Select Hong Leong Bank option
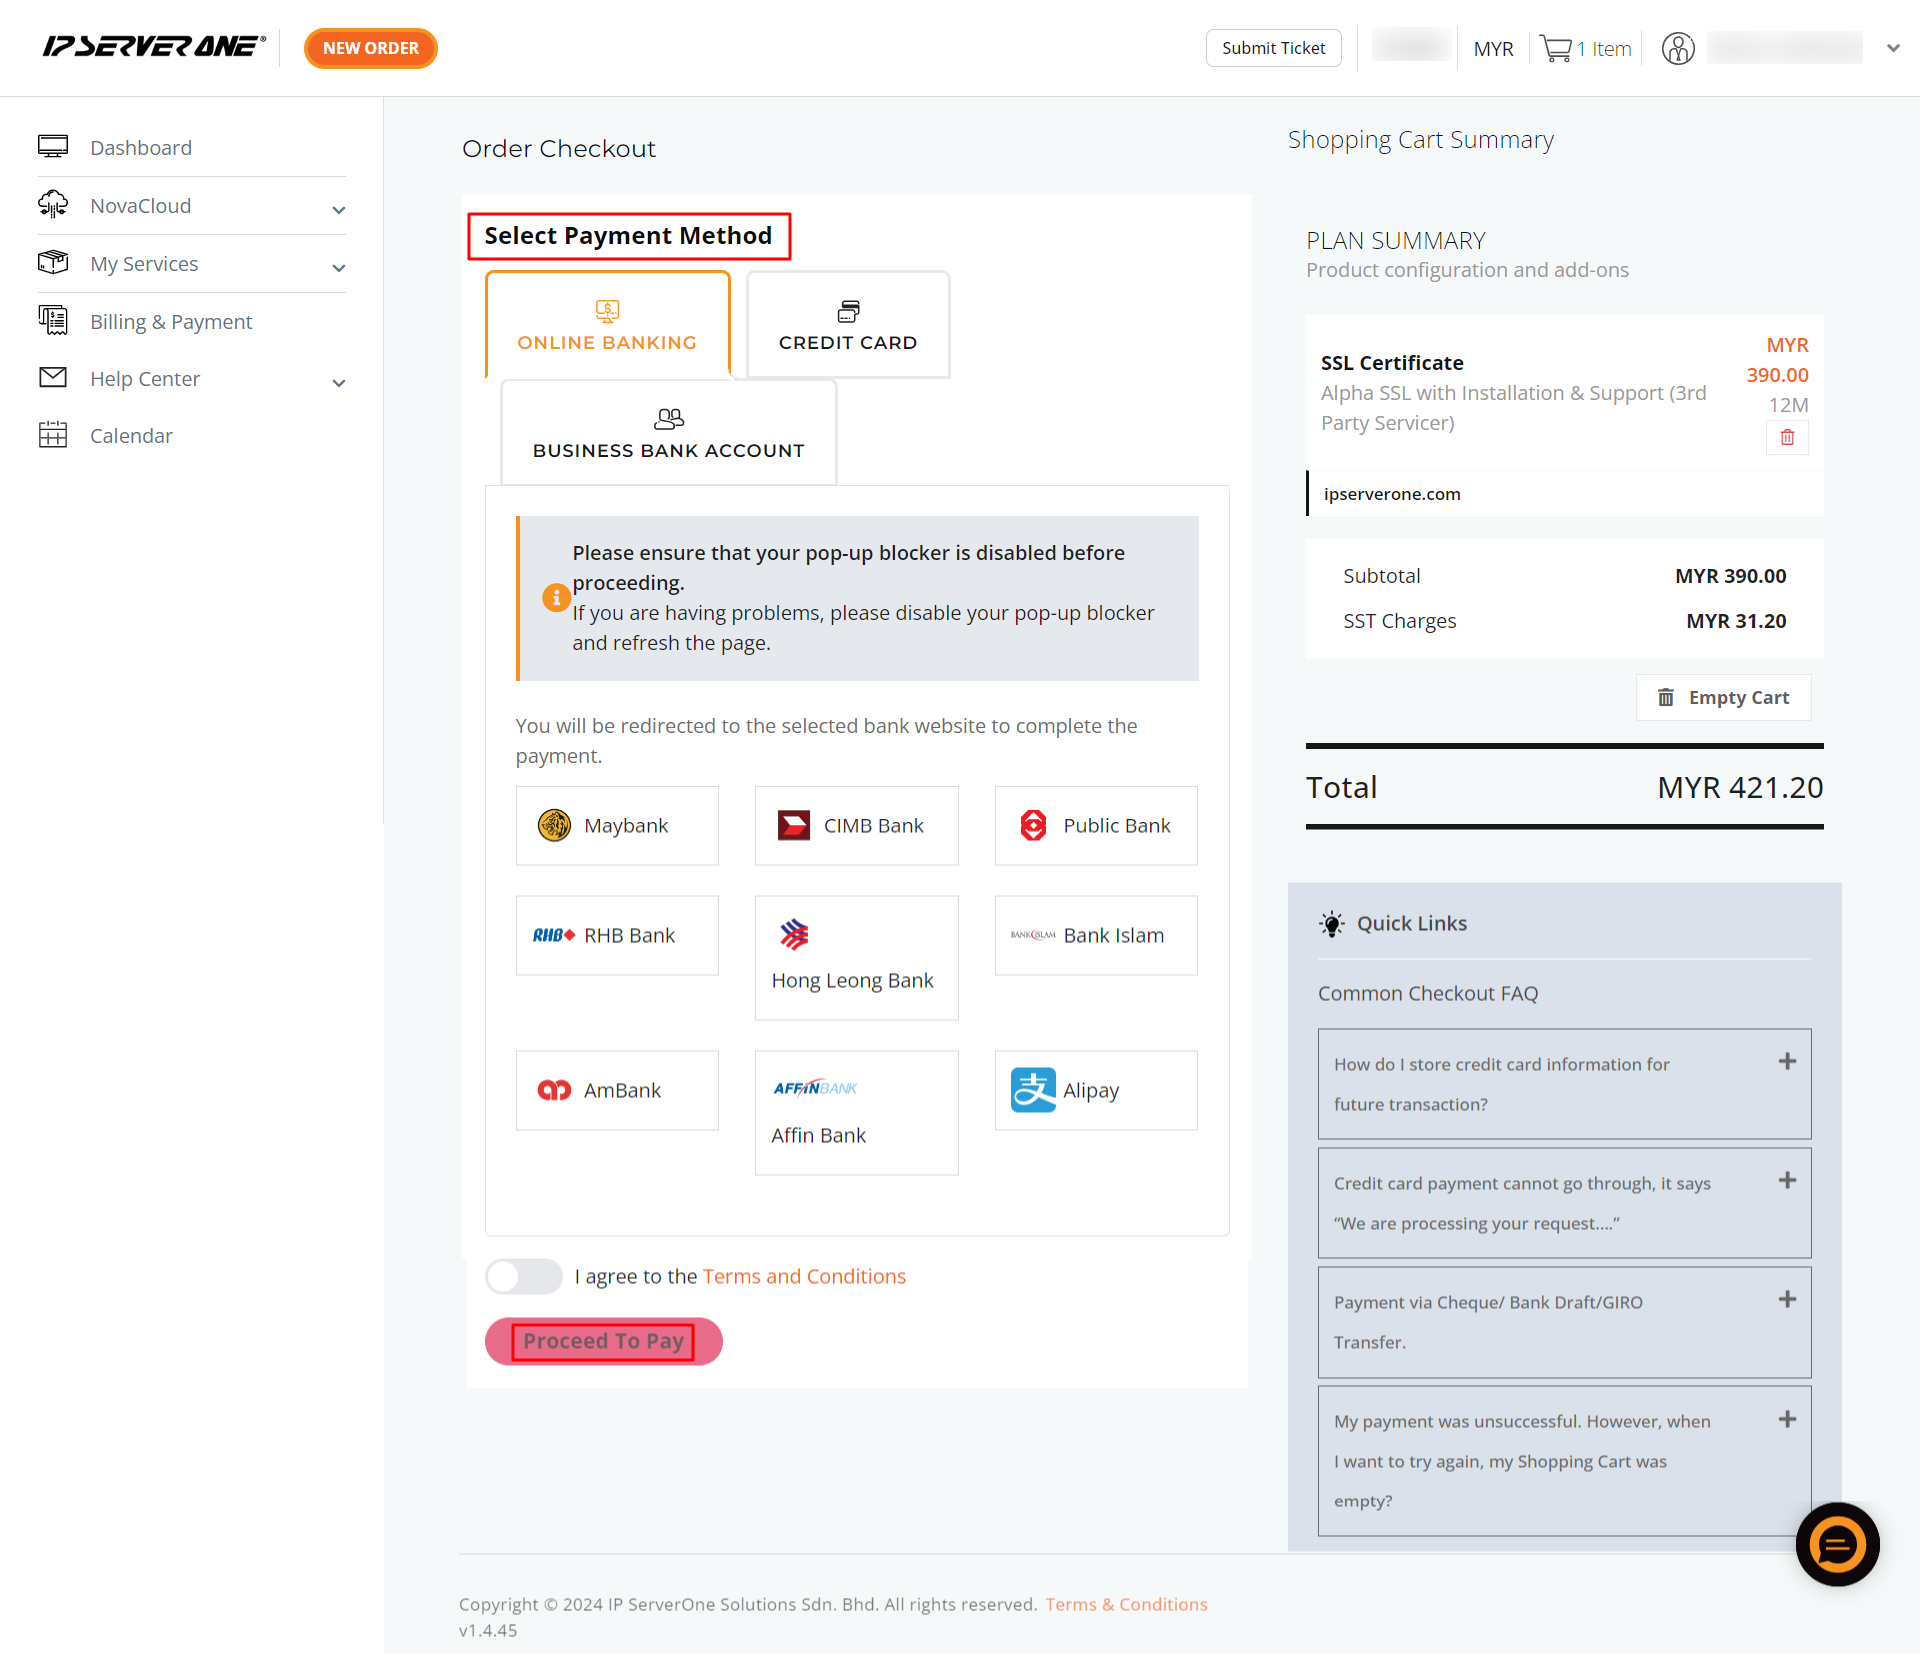The image size is (1920, 1656). 857,958
